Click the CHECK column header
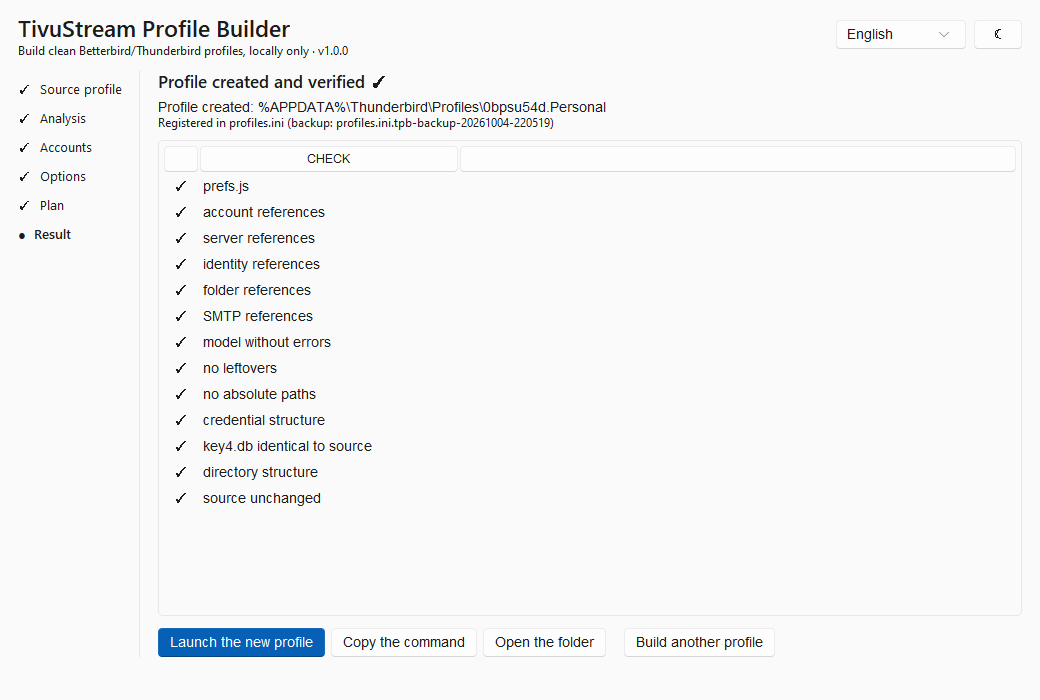 point(329,159)
